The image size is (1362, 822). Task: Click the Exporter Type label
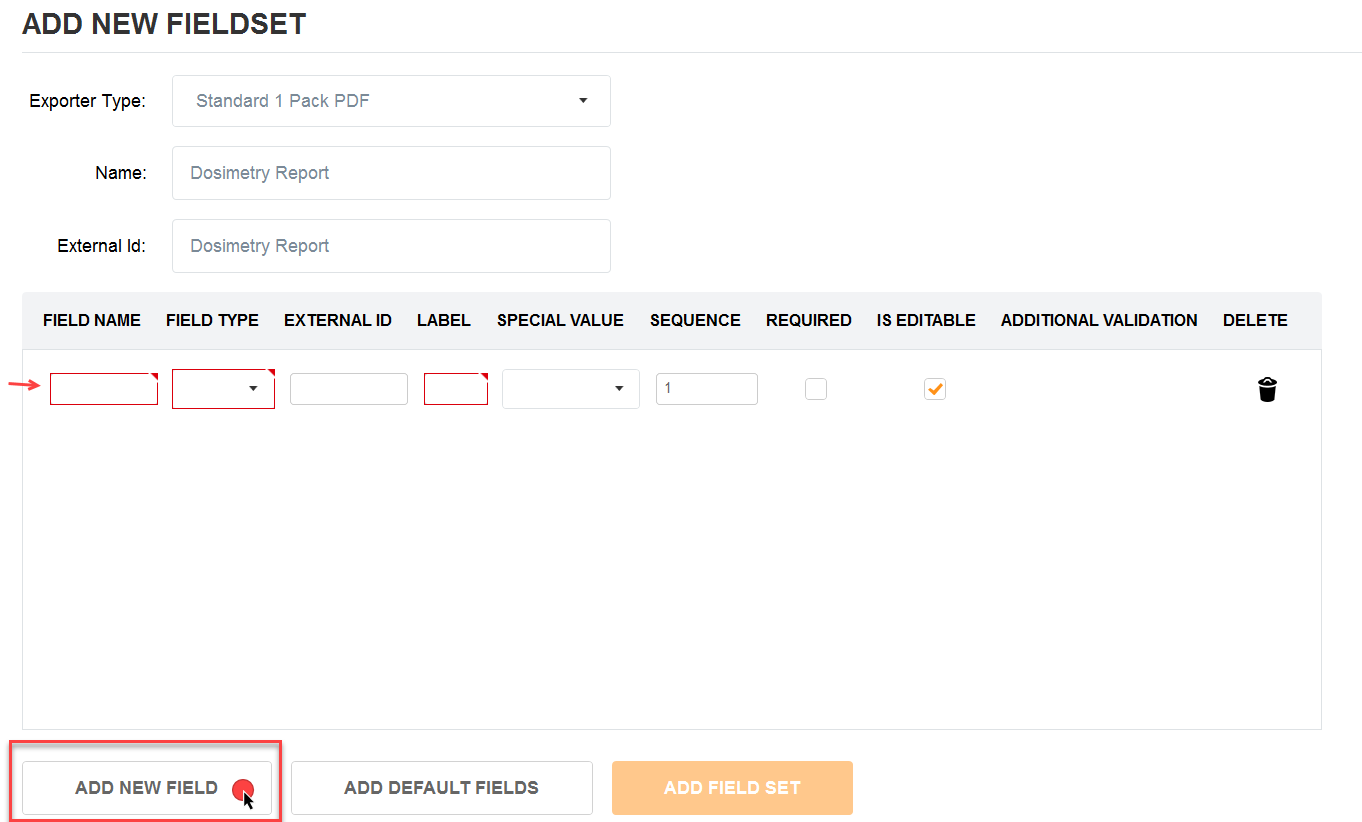88,101
